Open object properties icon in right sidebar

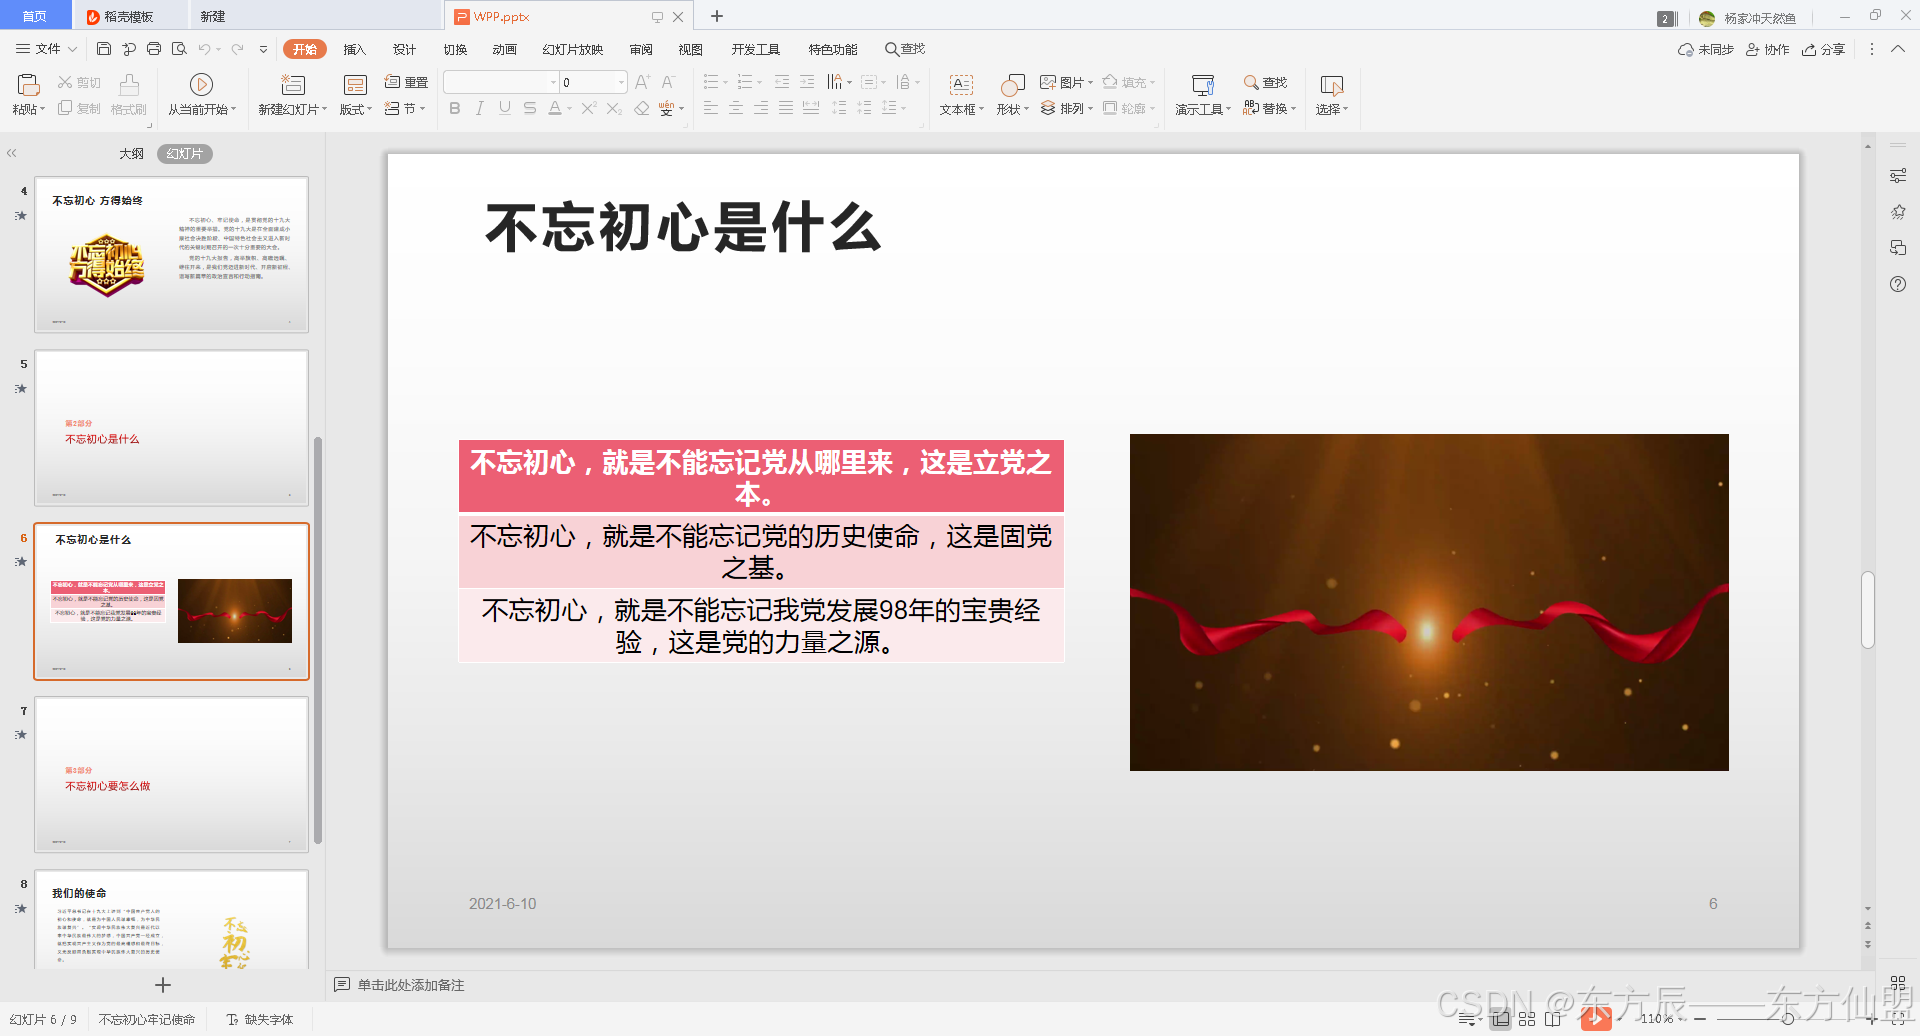tap(1898, 176)
